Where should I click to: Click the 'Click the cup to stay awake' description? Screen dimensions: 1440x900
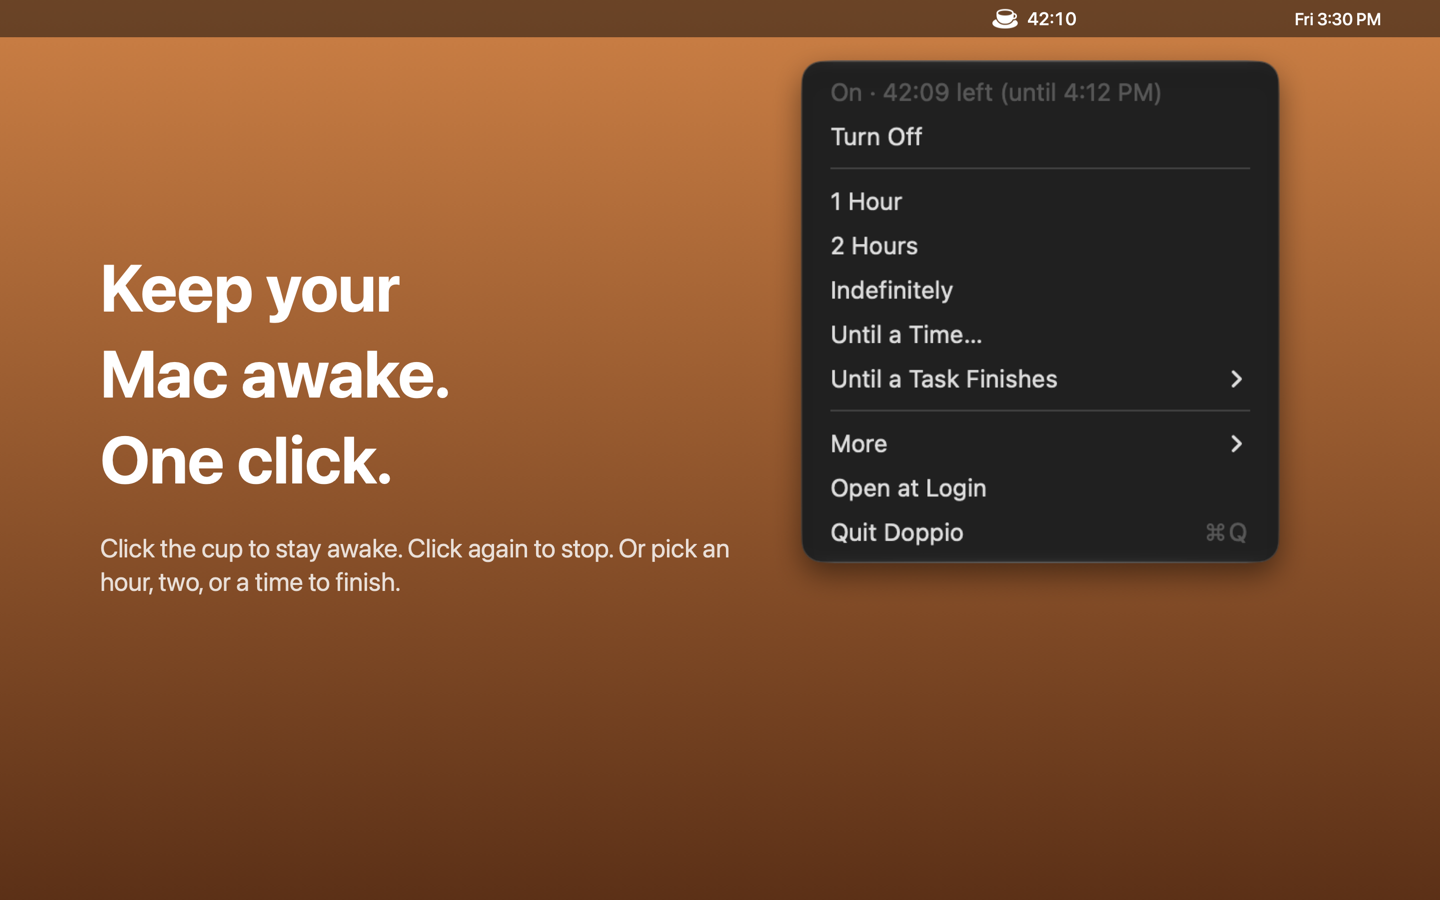415,565
